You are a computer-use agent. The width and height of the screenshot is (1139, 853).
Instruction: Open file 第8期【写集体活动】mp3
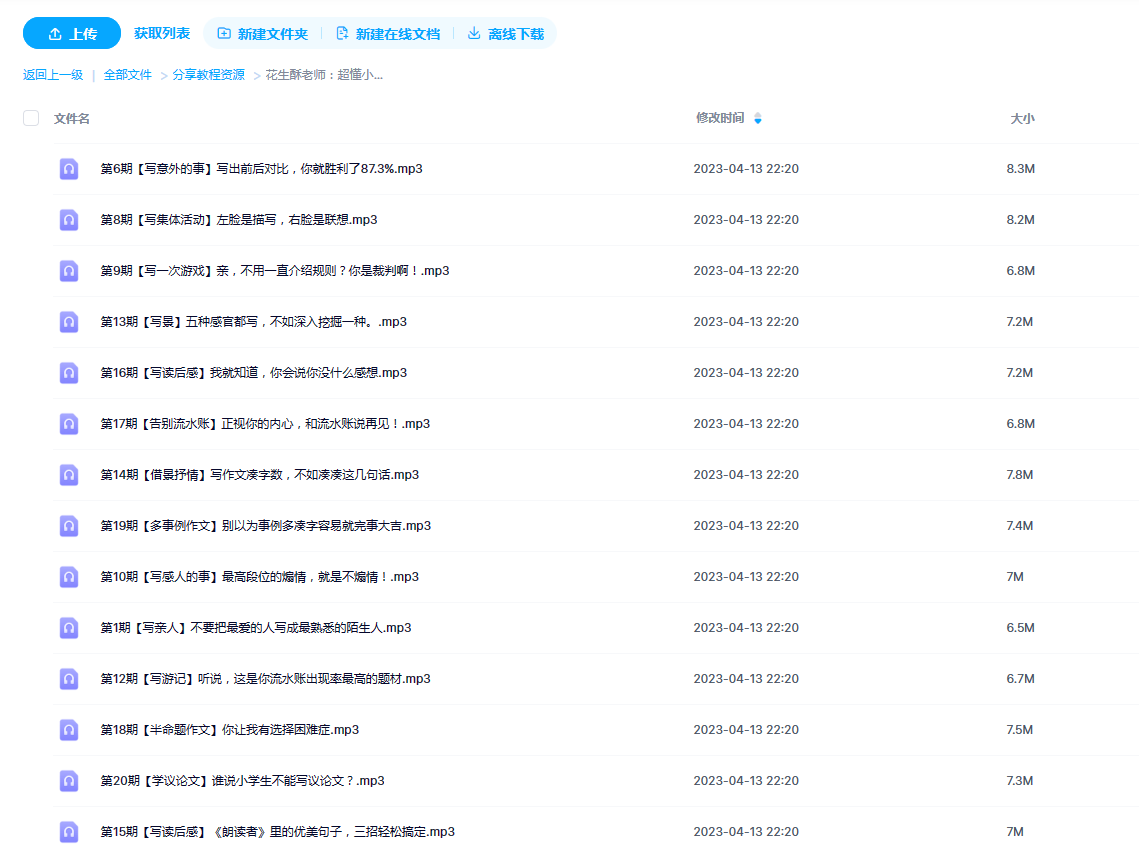(239, 219)
